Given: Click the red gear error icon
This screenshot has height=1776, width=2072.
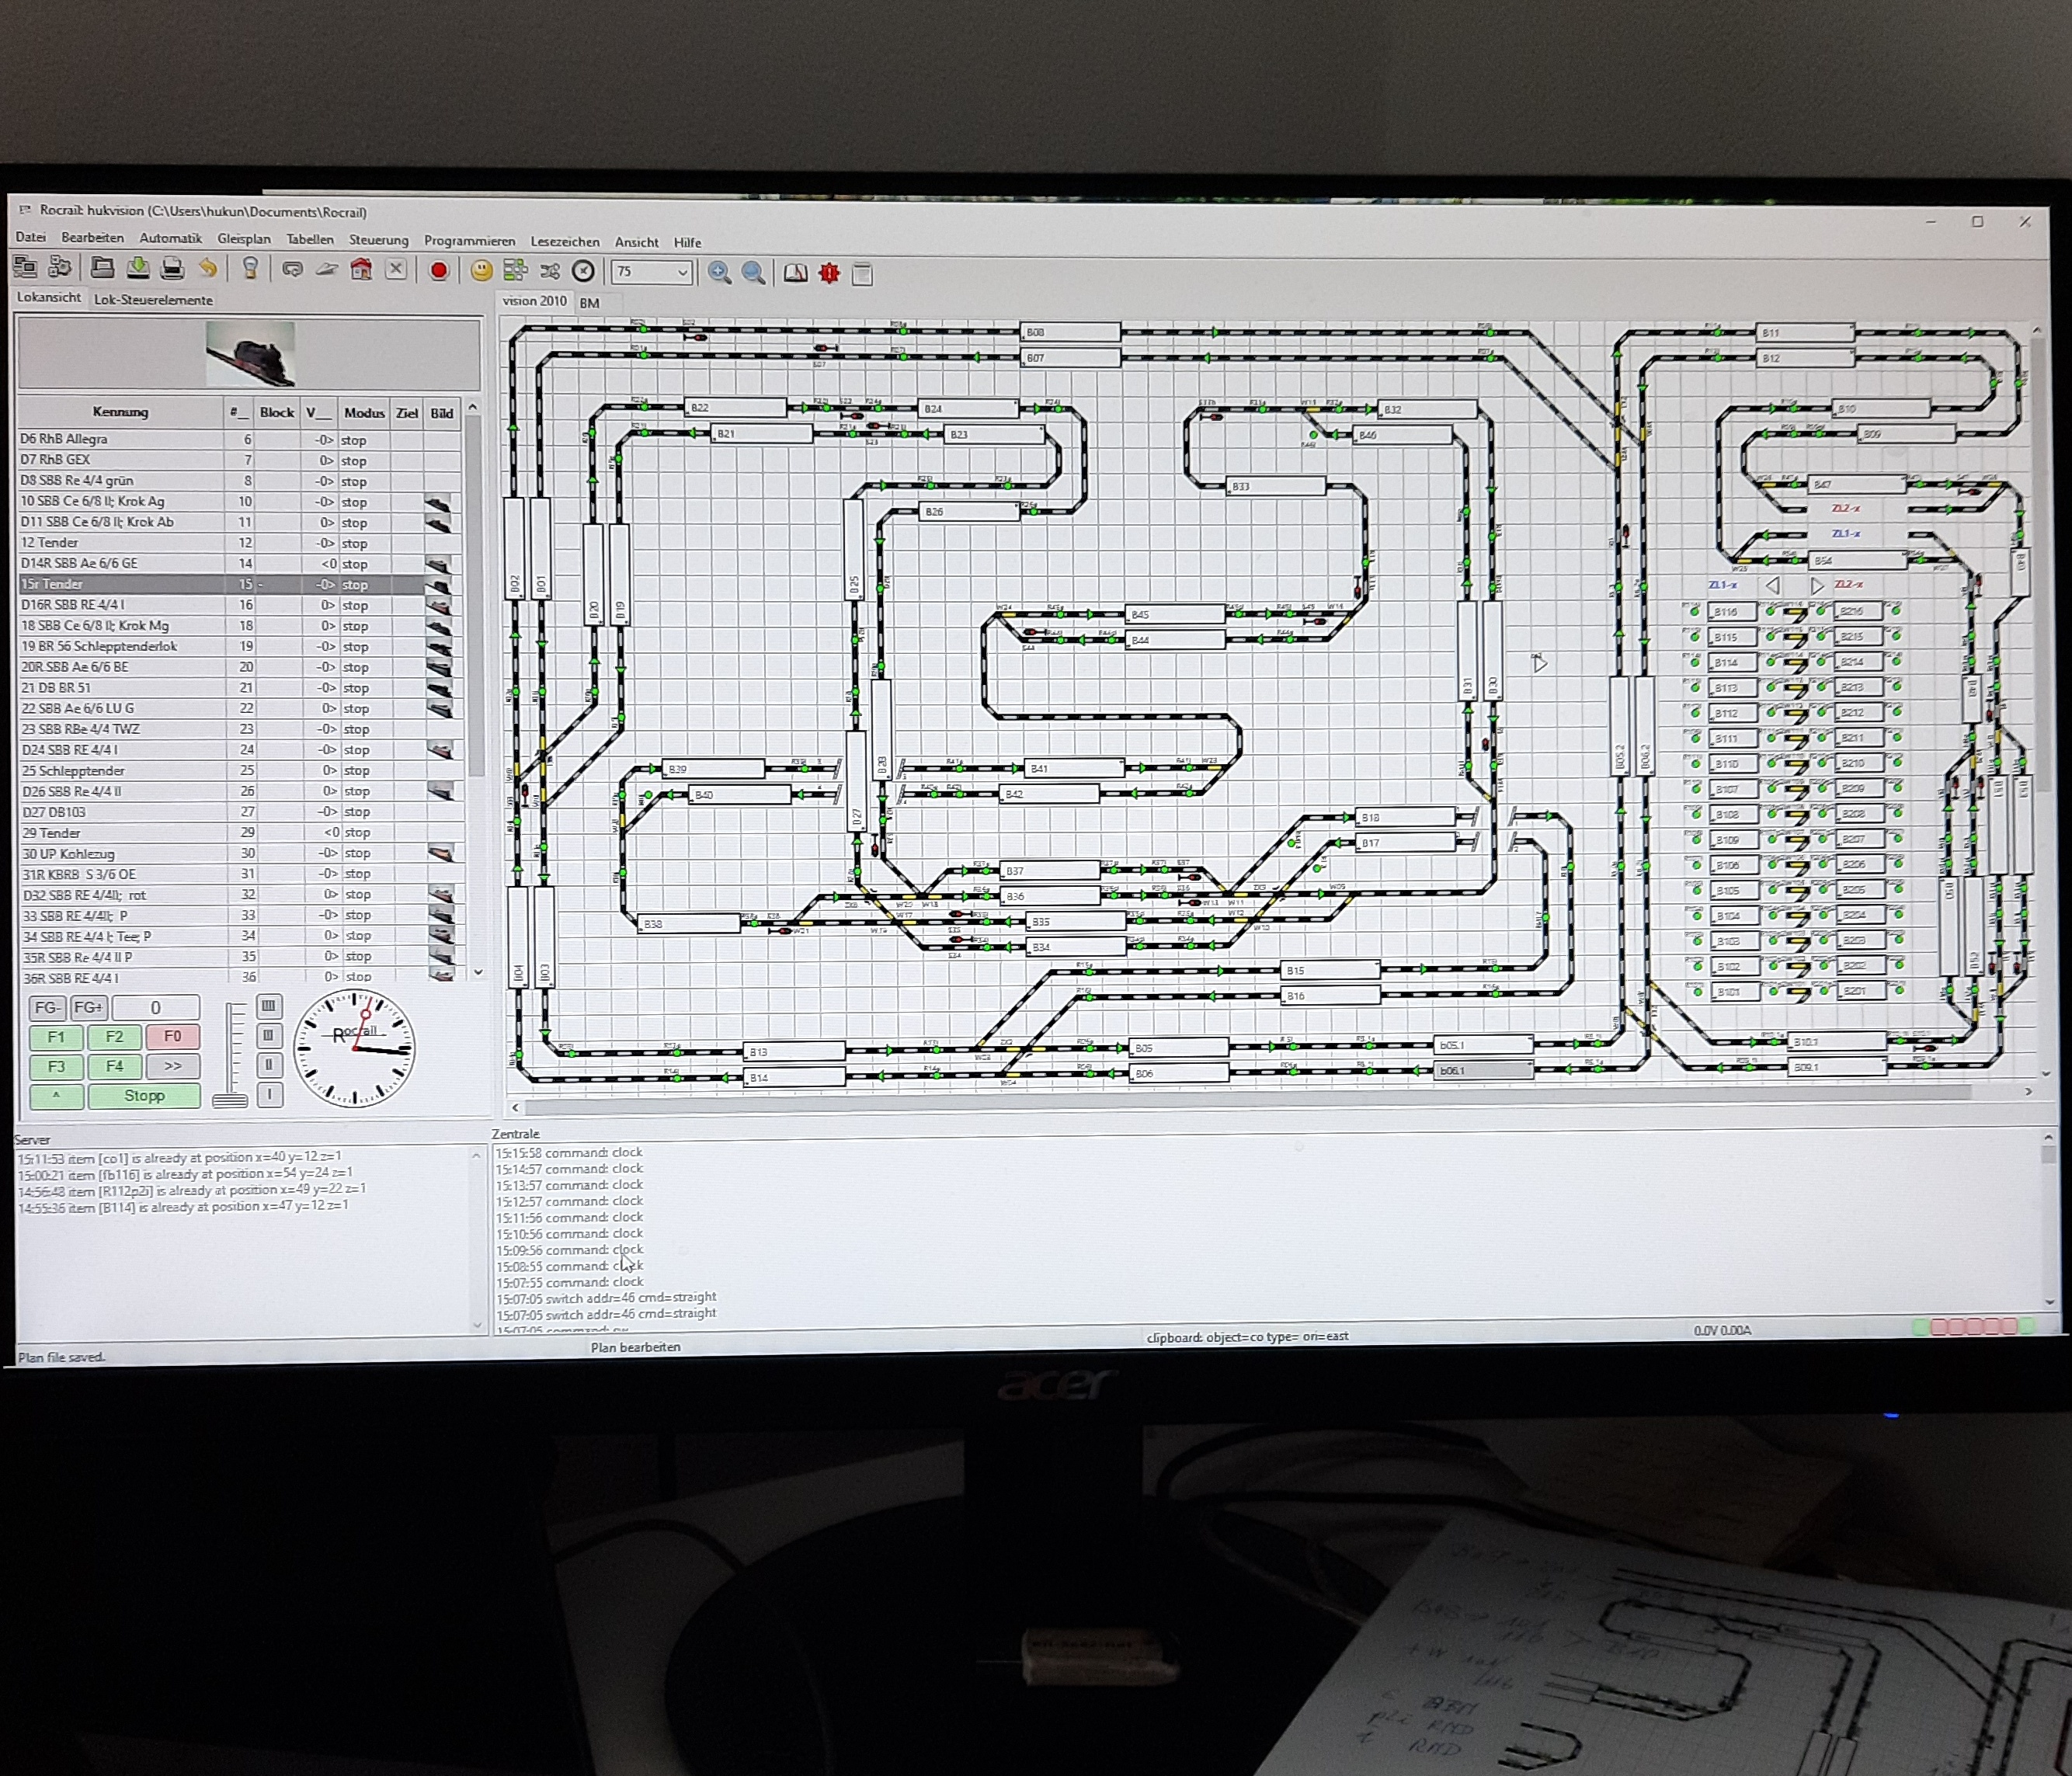Looking at the screenshot, I should tap(829, 273).
